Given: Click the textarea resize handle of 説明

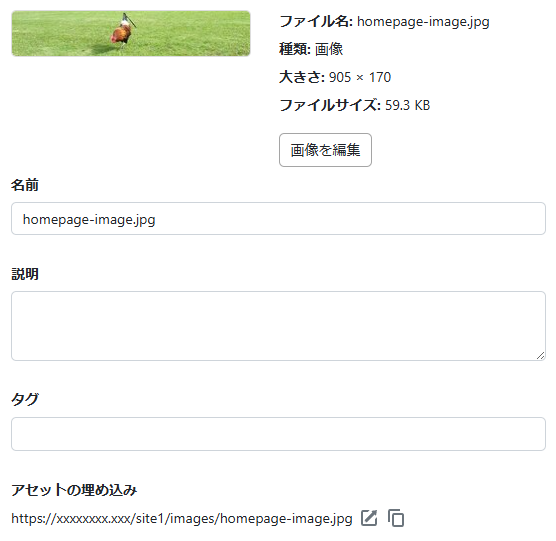Looking at the screenshot, I should coord(540,356).
